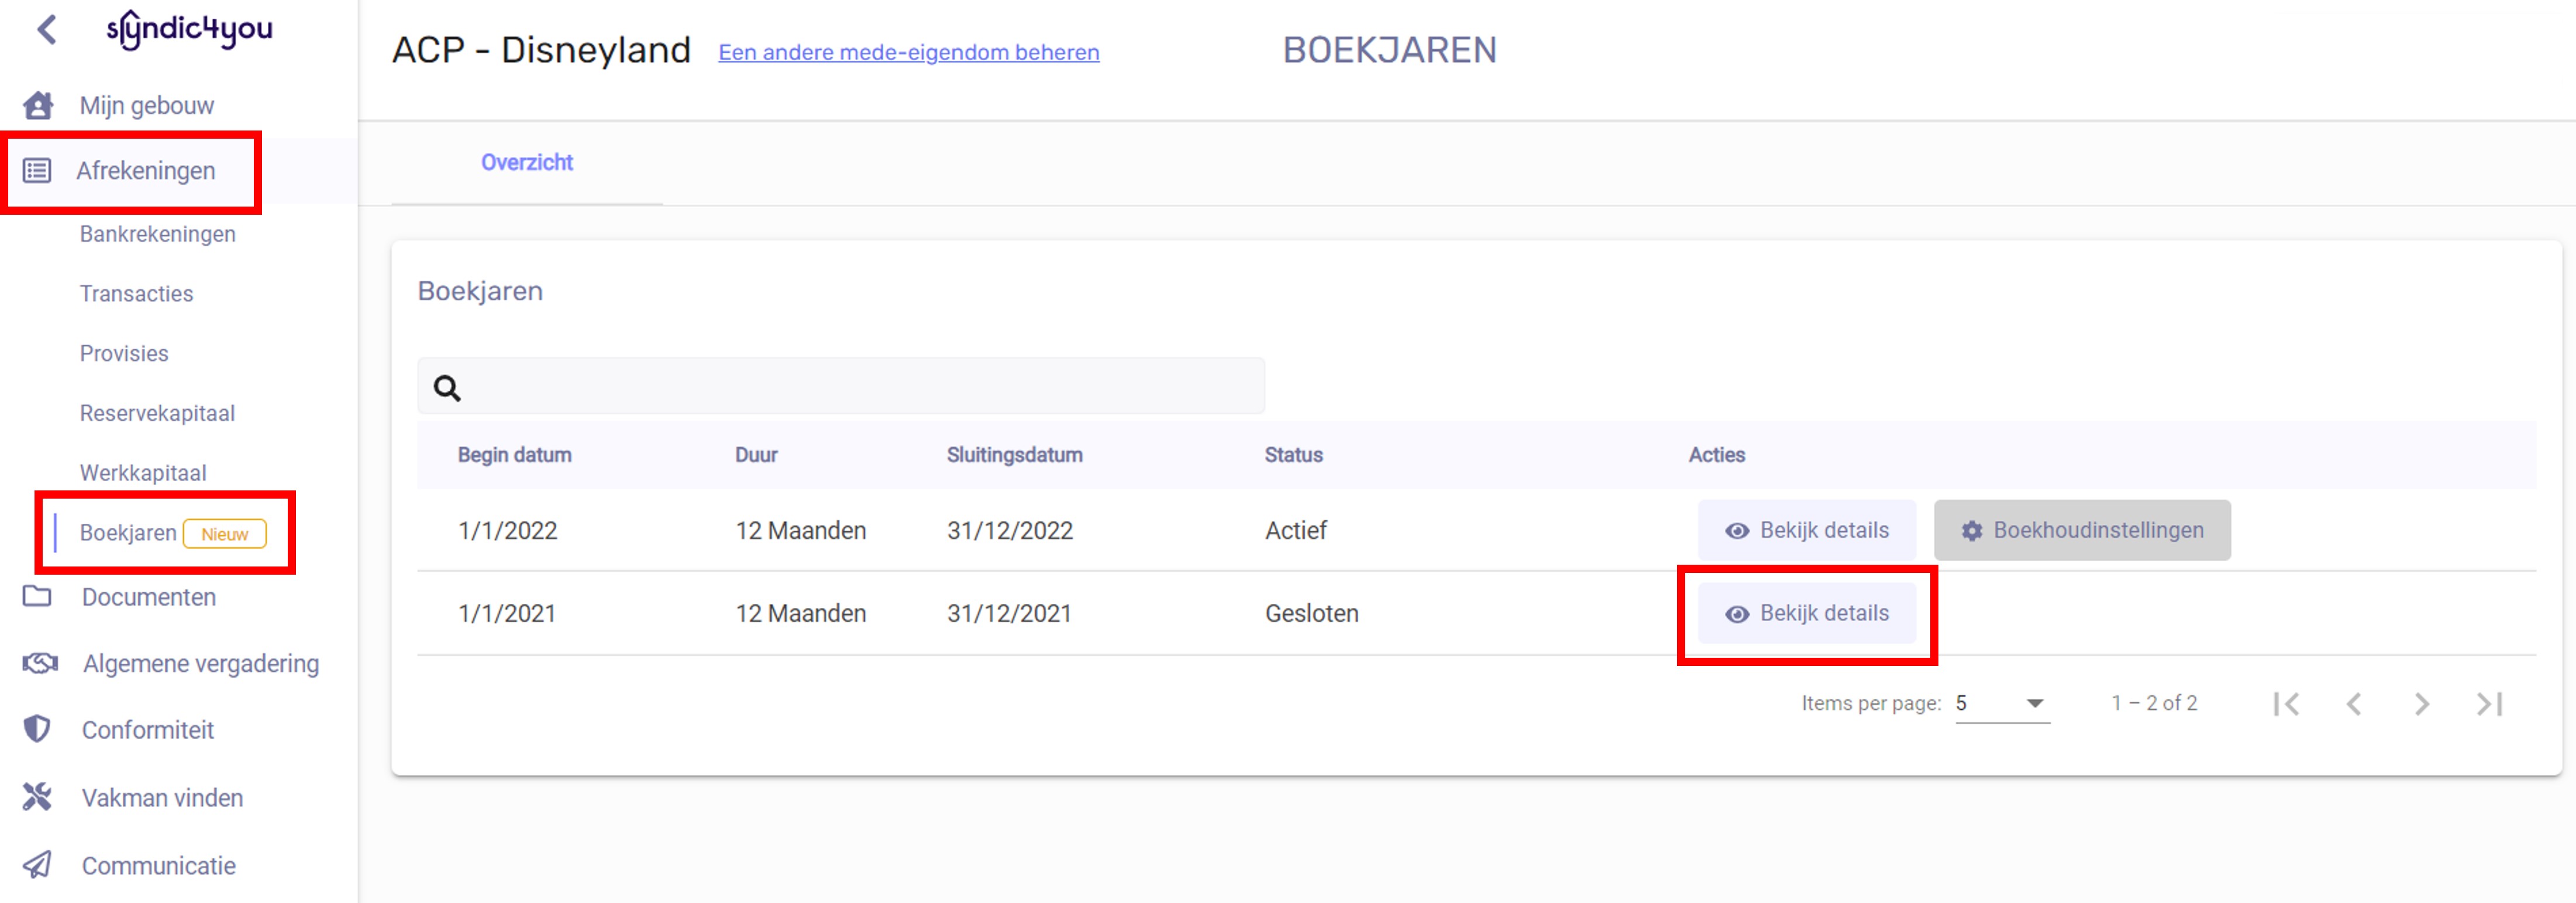Sort by Begin datum column header
Screen dimensions: 2576x903
pyautogui.click(x=514, y=454)
